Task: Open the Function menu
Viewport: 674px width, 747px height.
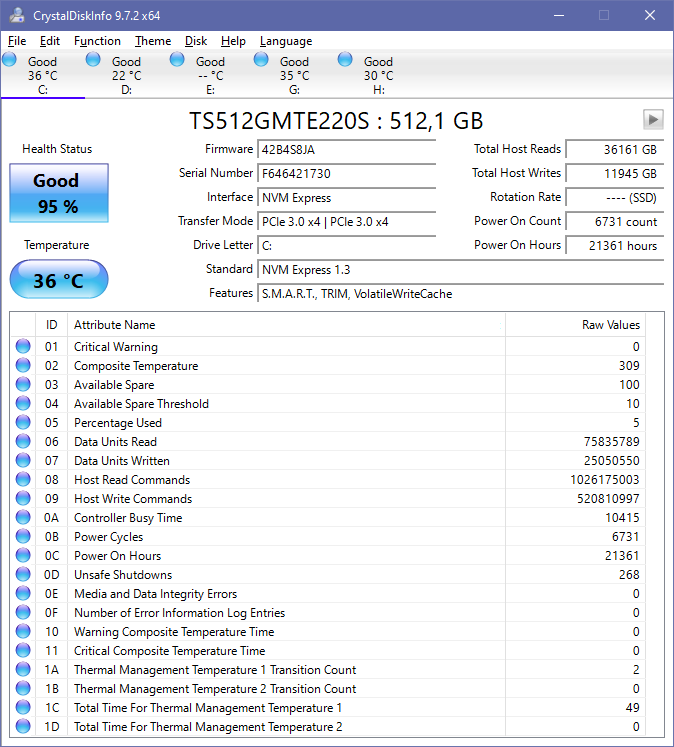Action: pyautogui.click(x=97, y=41)
